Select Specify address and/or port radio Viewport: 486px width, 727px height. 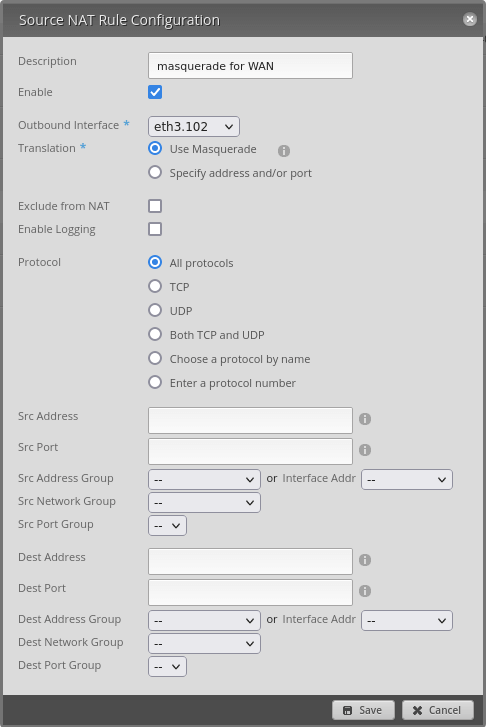(155, 172)
